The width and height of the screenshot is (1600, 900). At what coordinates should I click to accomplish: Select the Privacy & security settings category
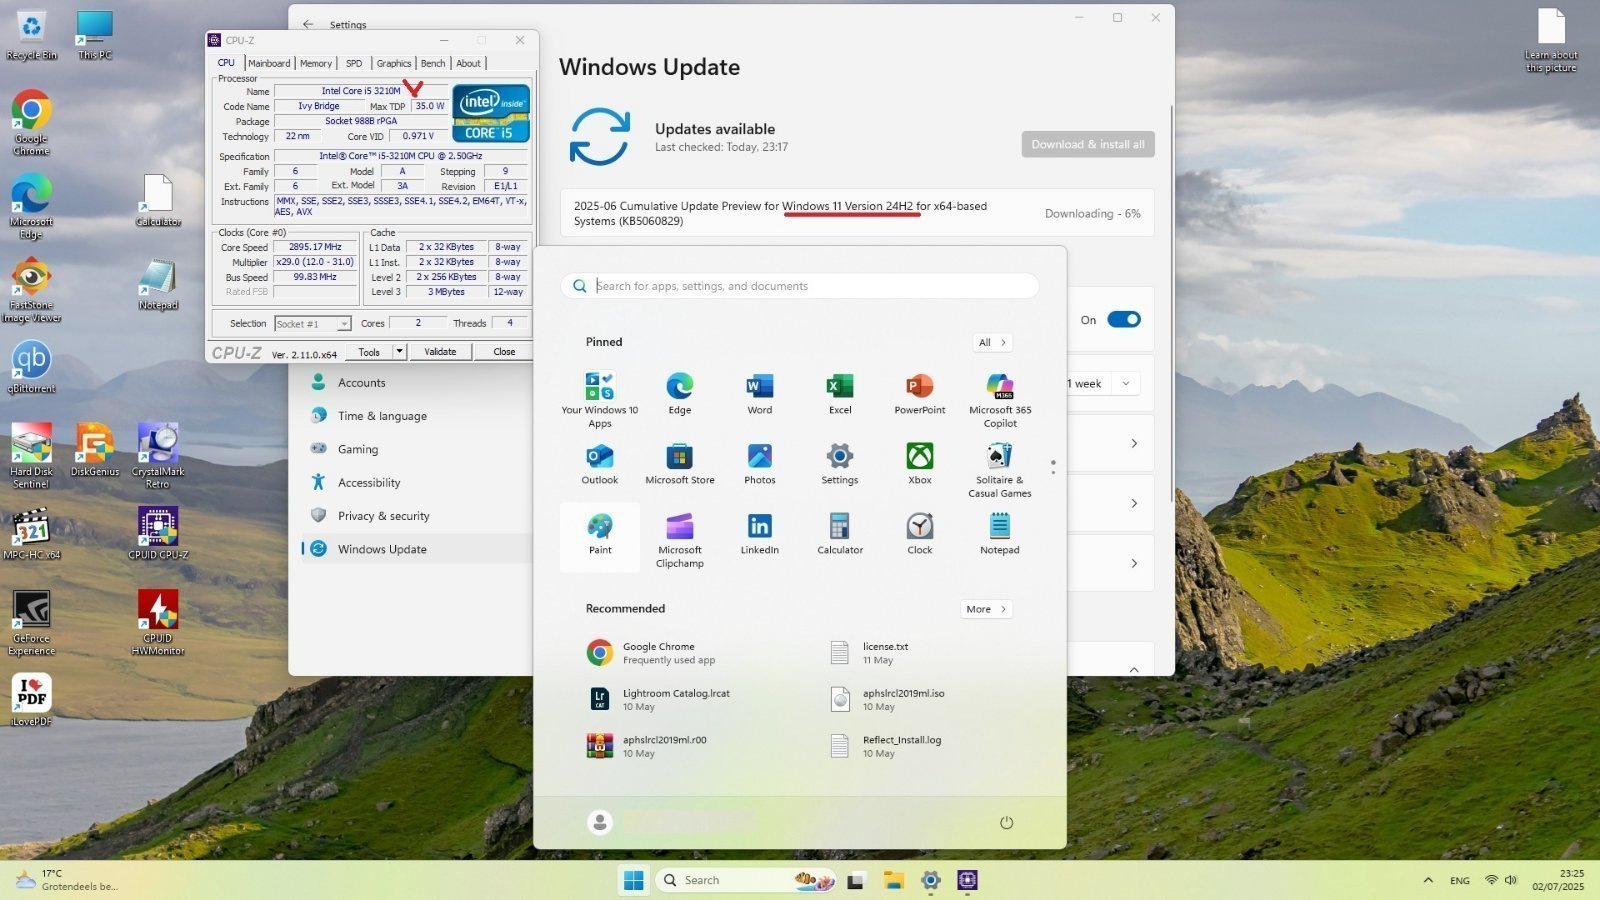tap(383, 516)
